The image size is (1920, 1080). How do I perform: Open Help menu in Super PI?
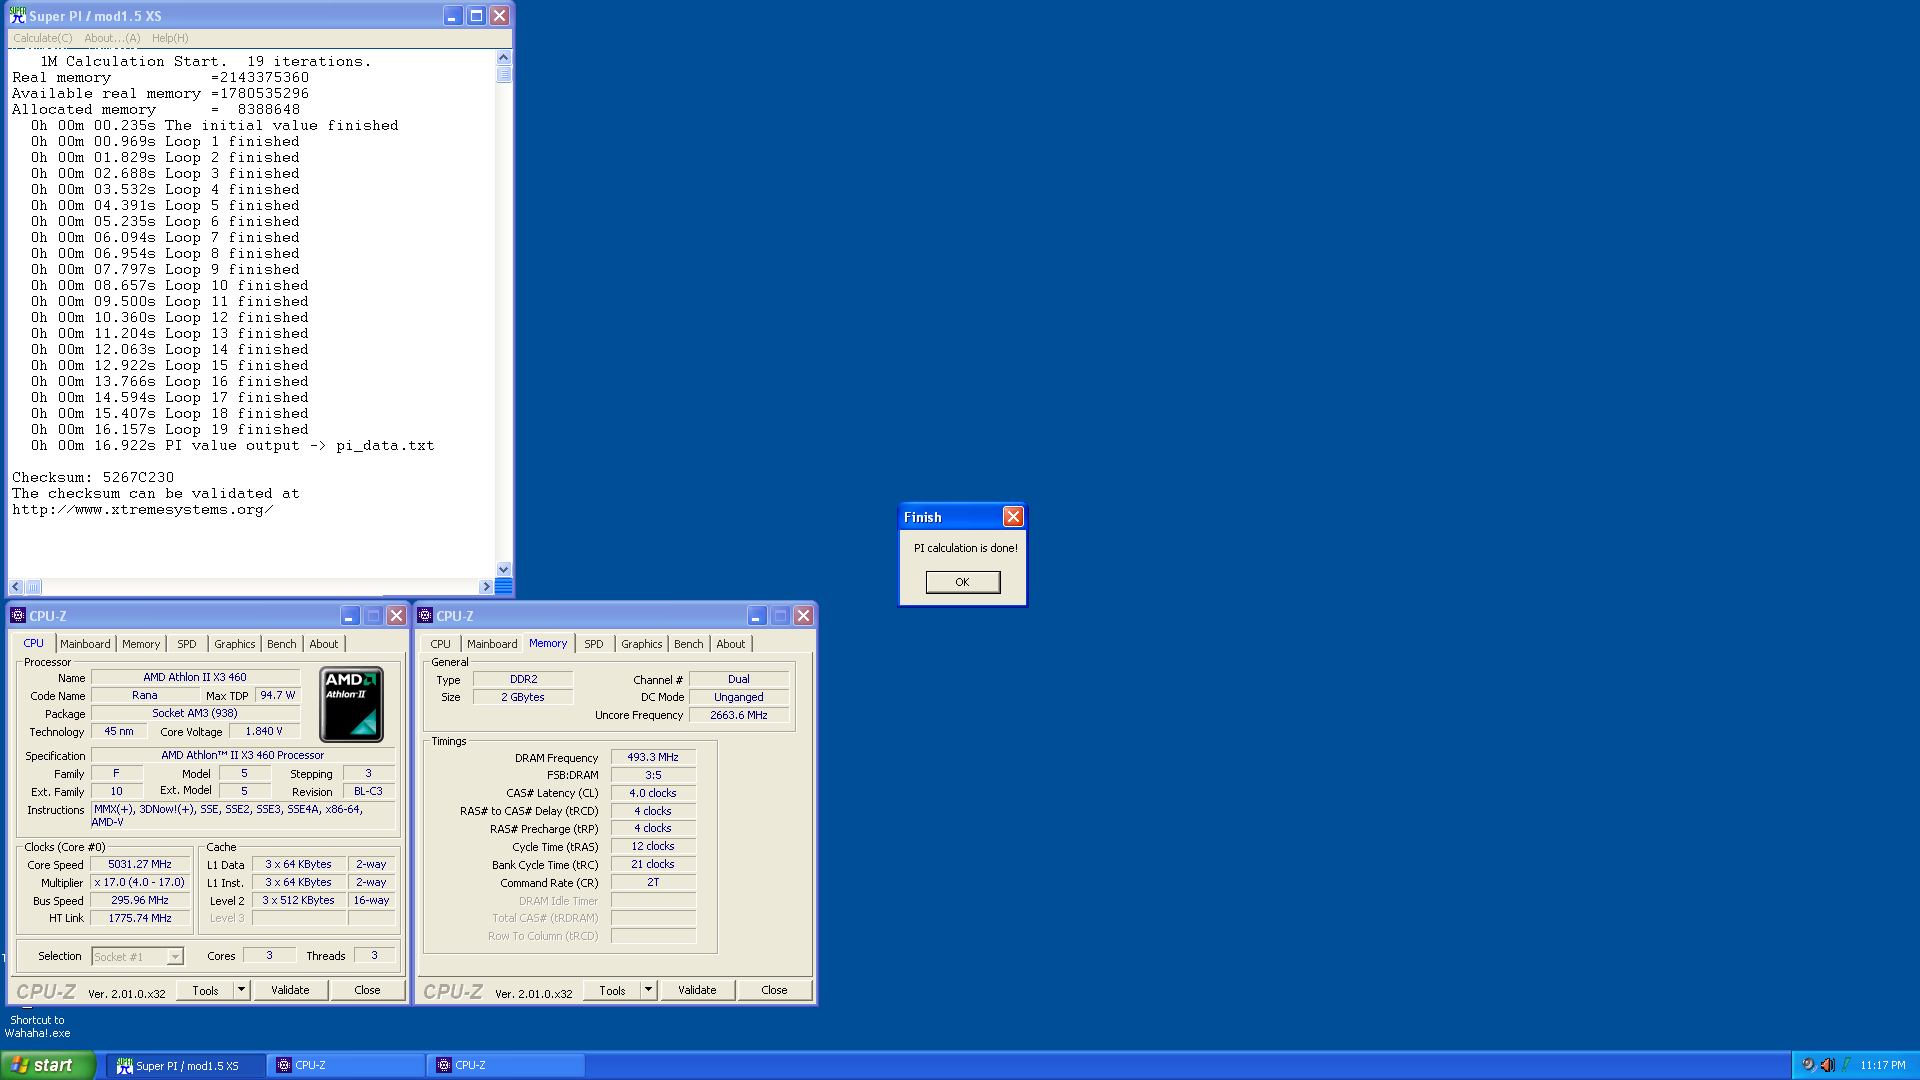[x=170, y=38]
